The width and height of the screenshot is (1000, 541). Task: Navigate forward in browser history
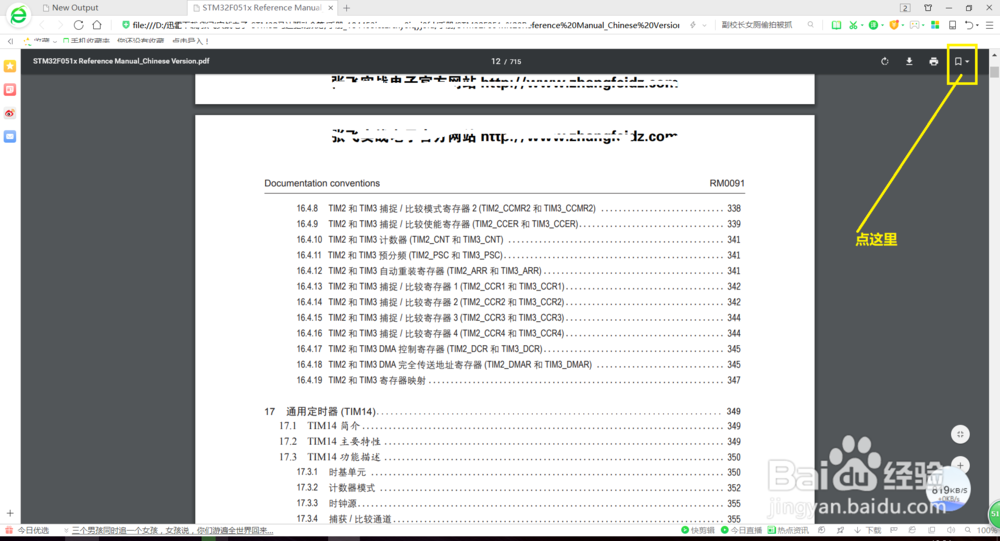(60, 25)
